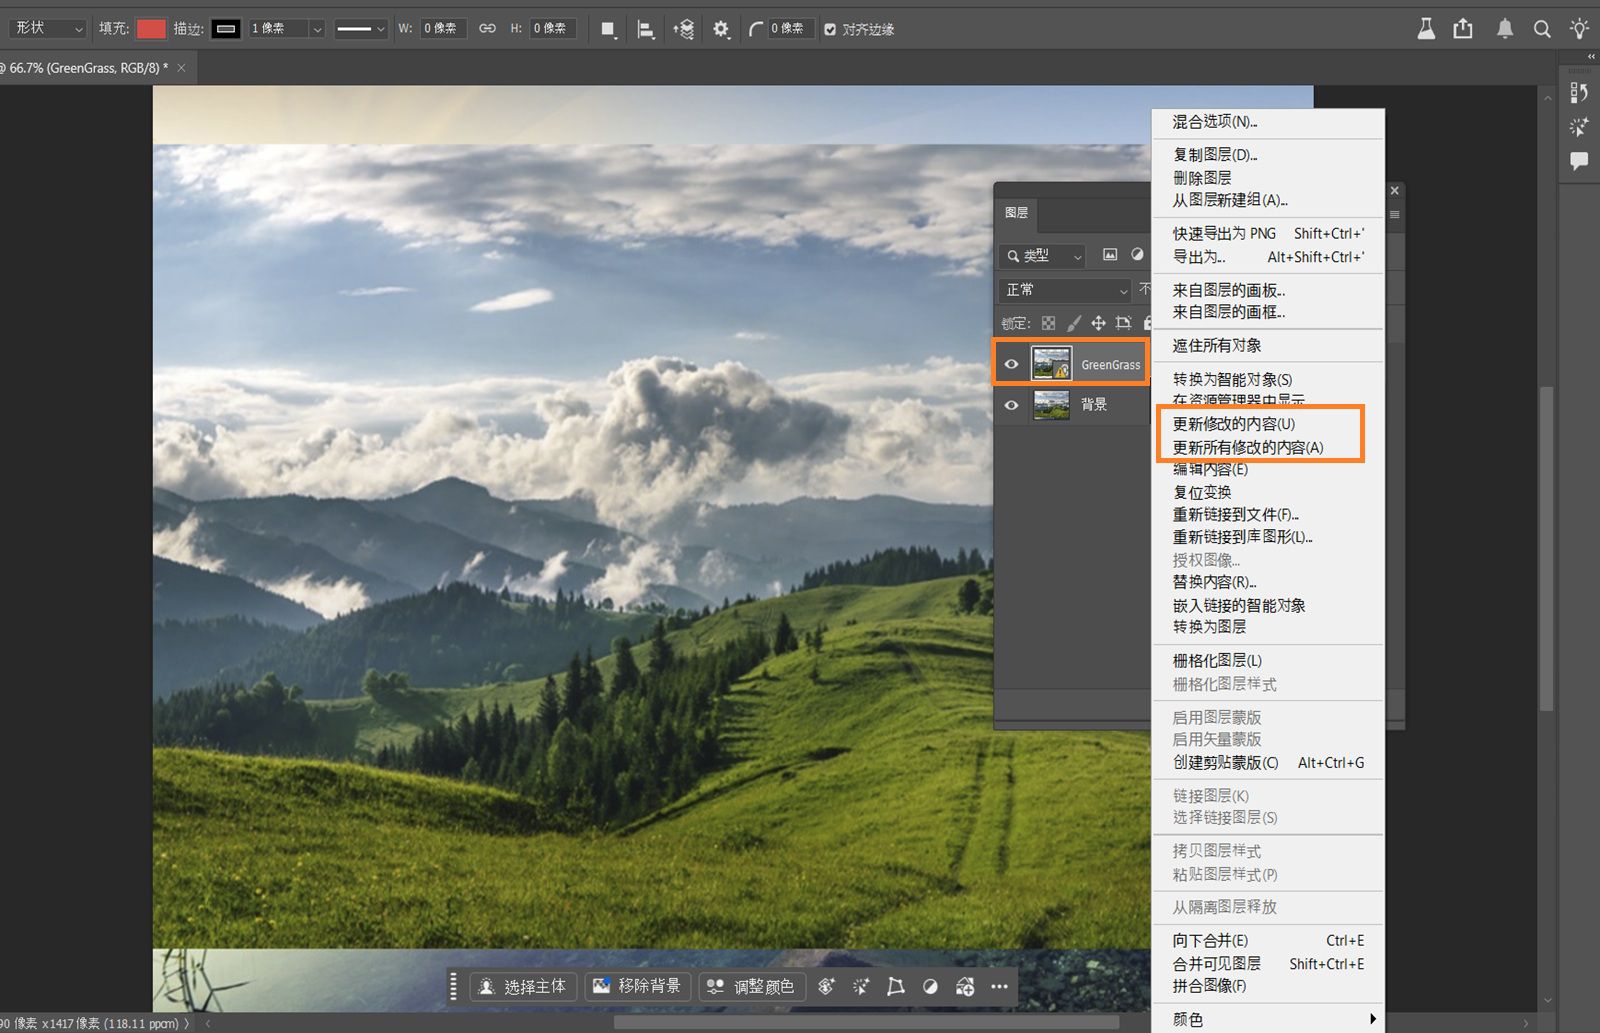Lock transparent pixels checkerboard icon

click(1048, 323)
